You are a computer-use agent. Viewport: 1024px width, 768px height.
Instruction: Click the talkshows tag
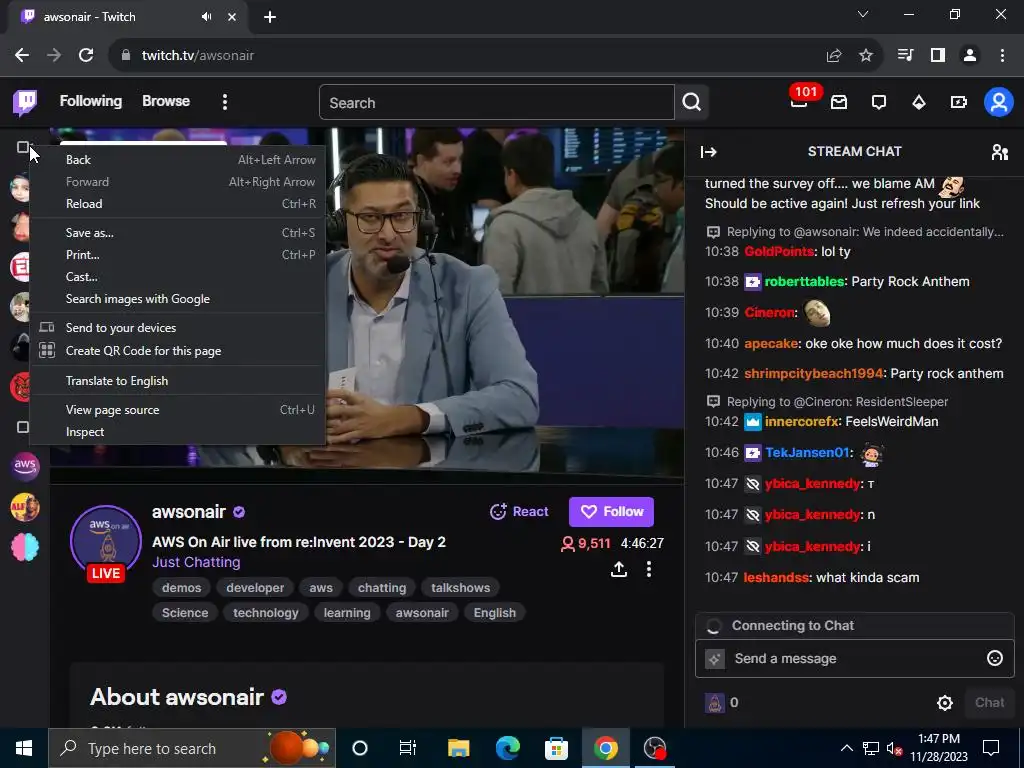(x=460, y=588)
